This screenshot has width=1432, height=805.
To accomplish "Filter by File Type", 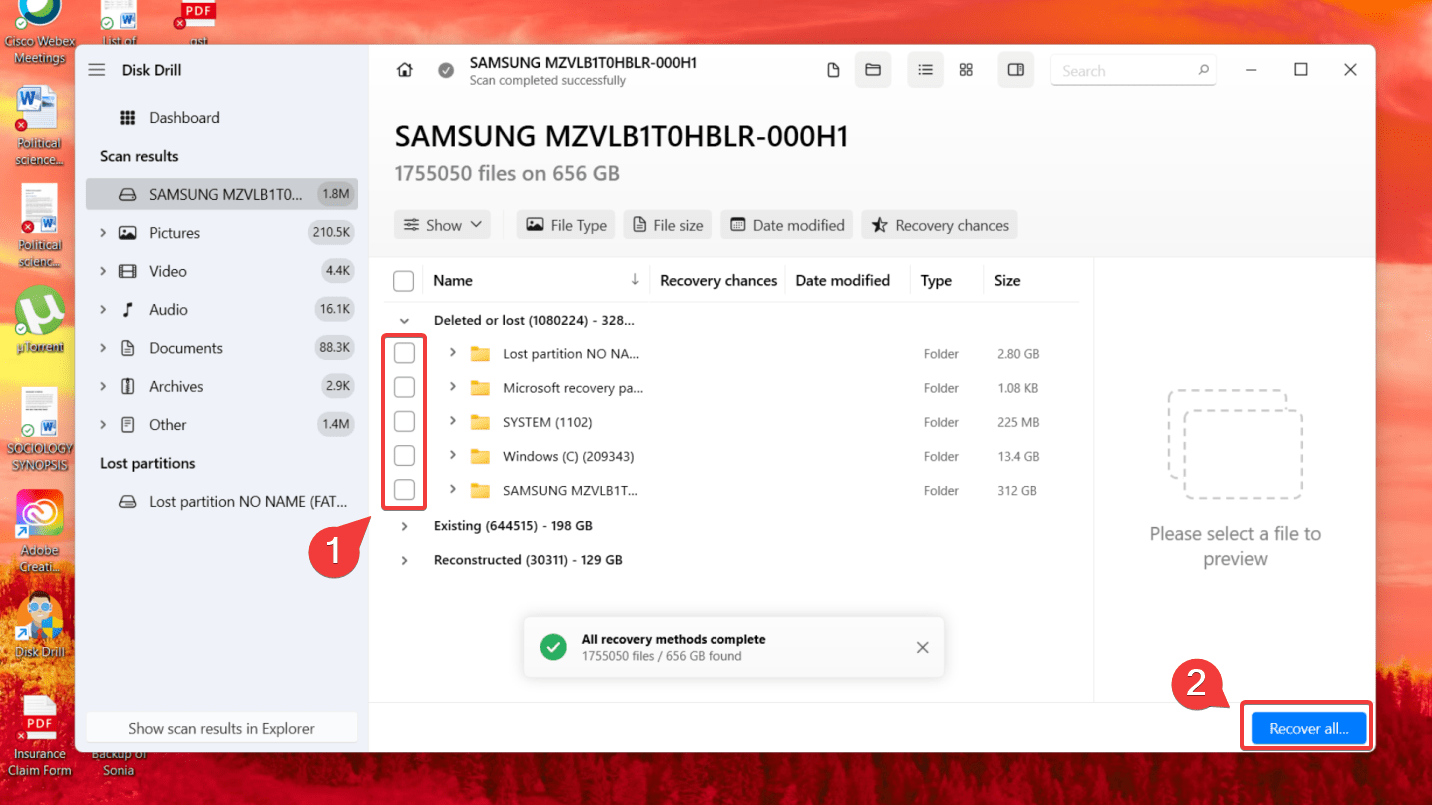I will pos(567,225).
